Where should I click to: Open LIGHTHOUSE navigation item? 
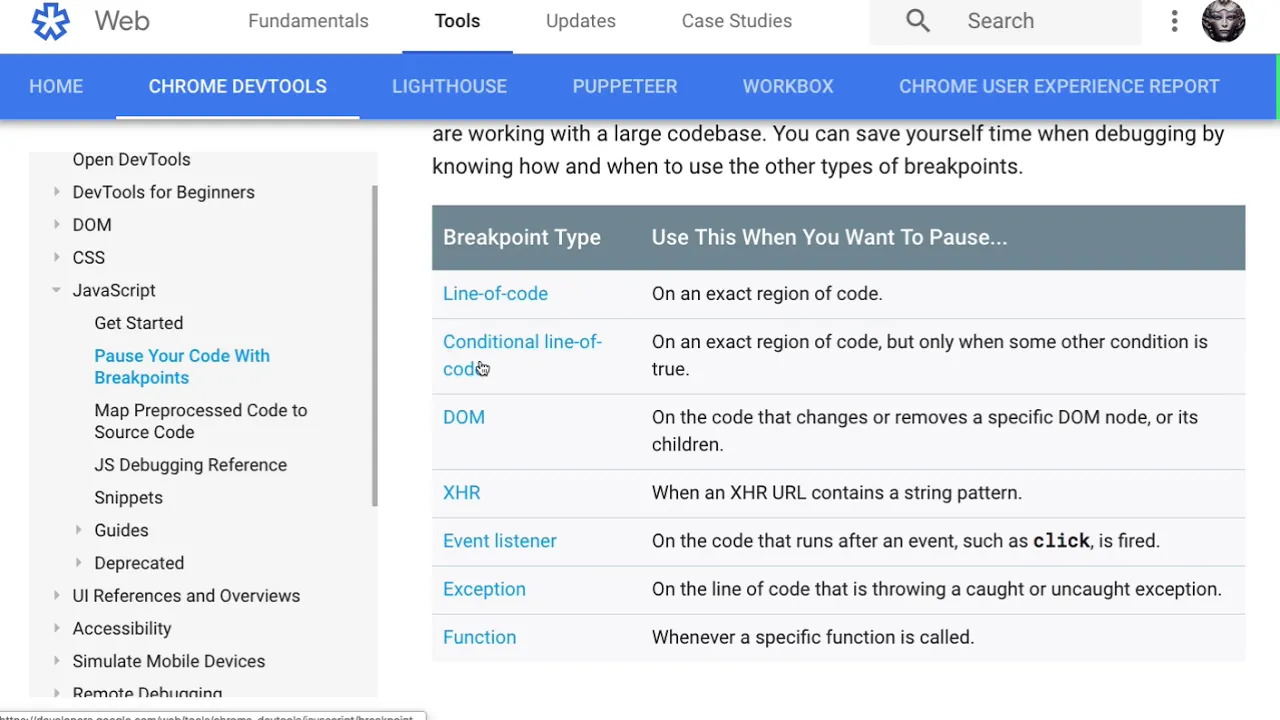(x=449, y=86)
